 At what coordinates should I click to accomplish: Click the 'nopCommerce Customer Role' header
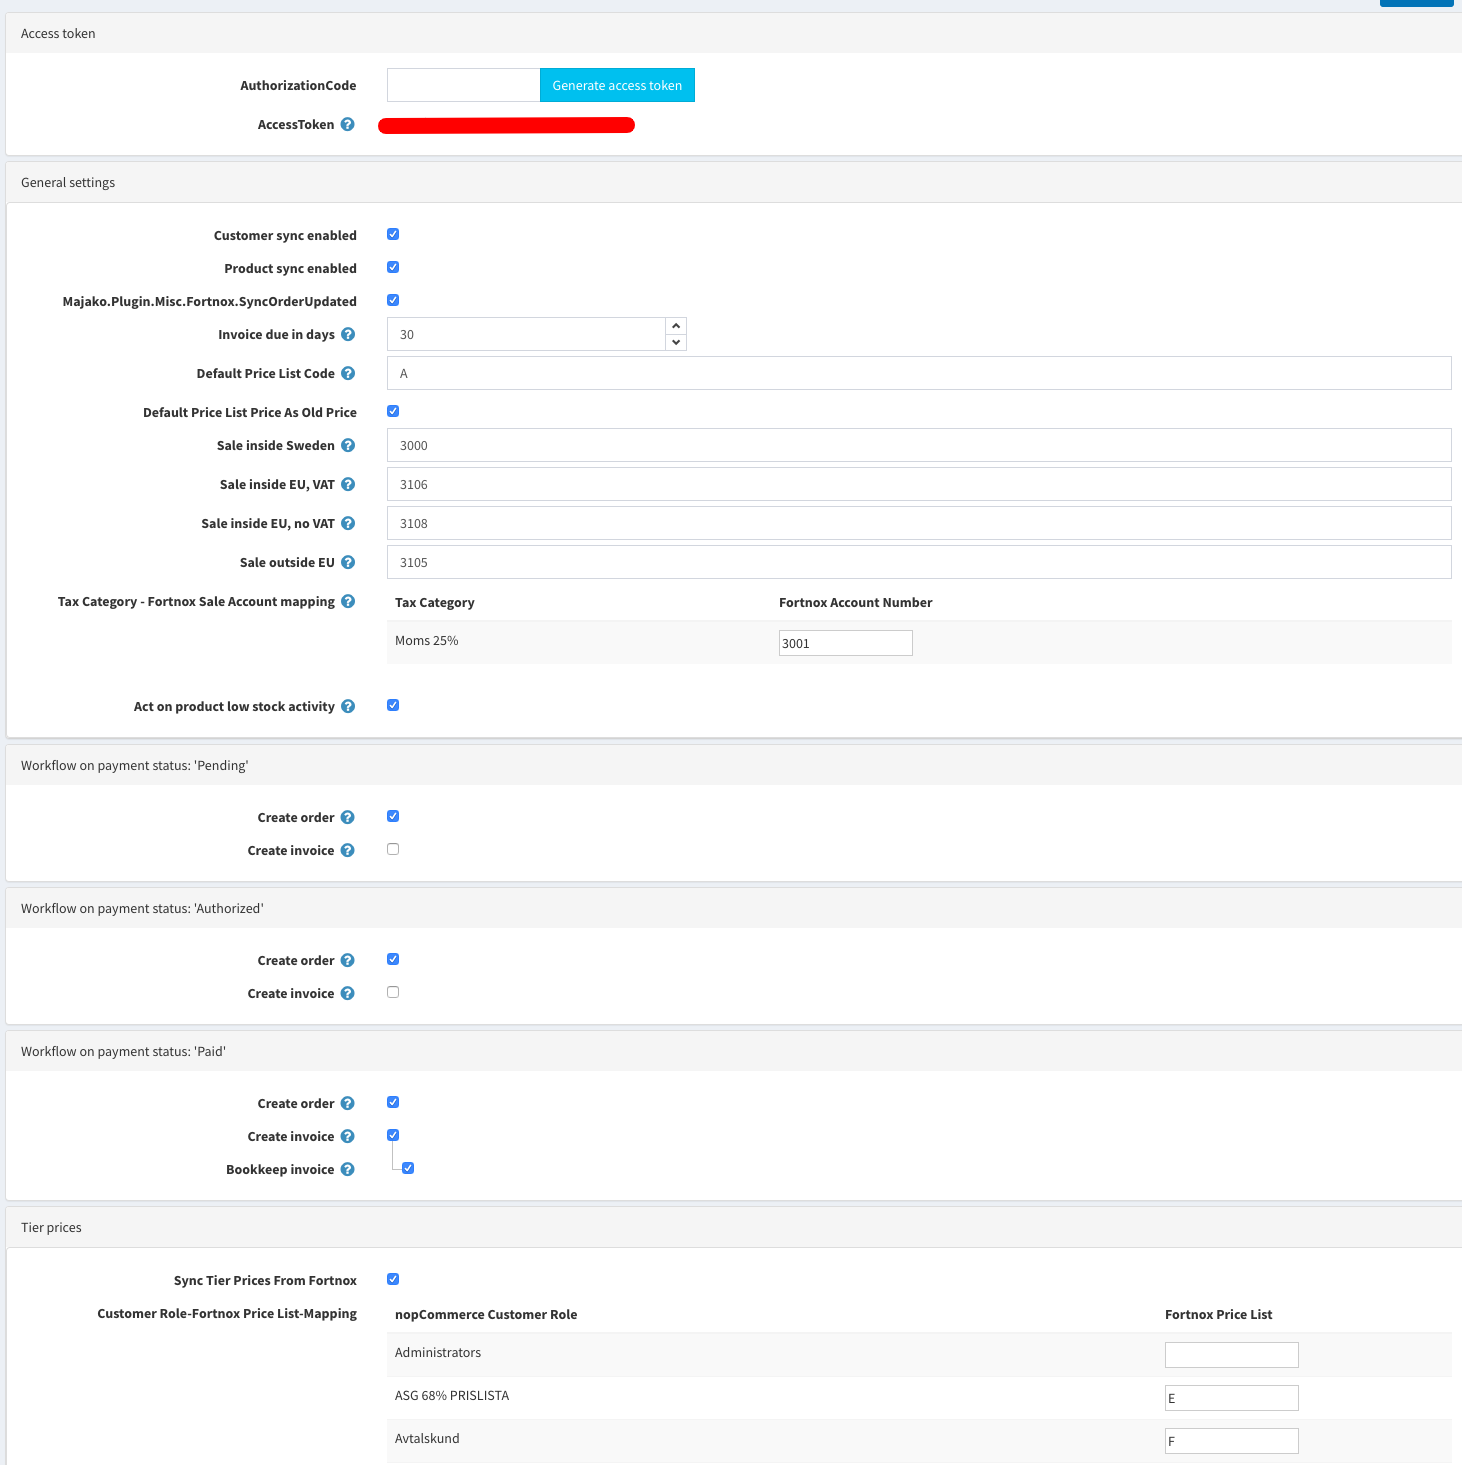coord(486,1314)
